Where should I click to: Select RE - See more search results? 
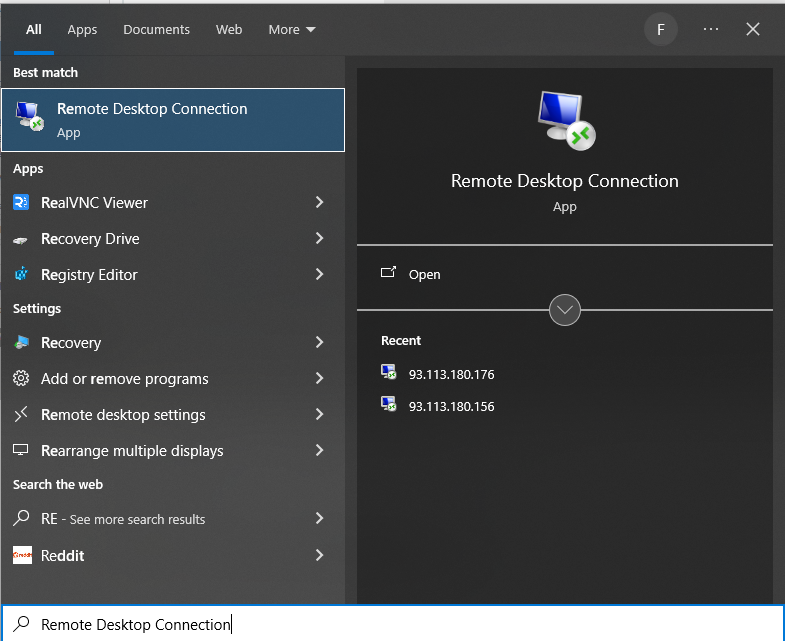[x=123, y=519]
